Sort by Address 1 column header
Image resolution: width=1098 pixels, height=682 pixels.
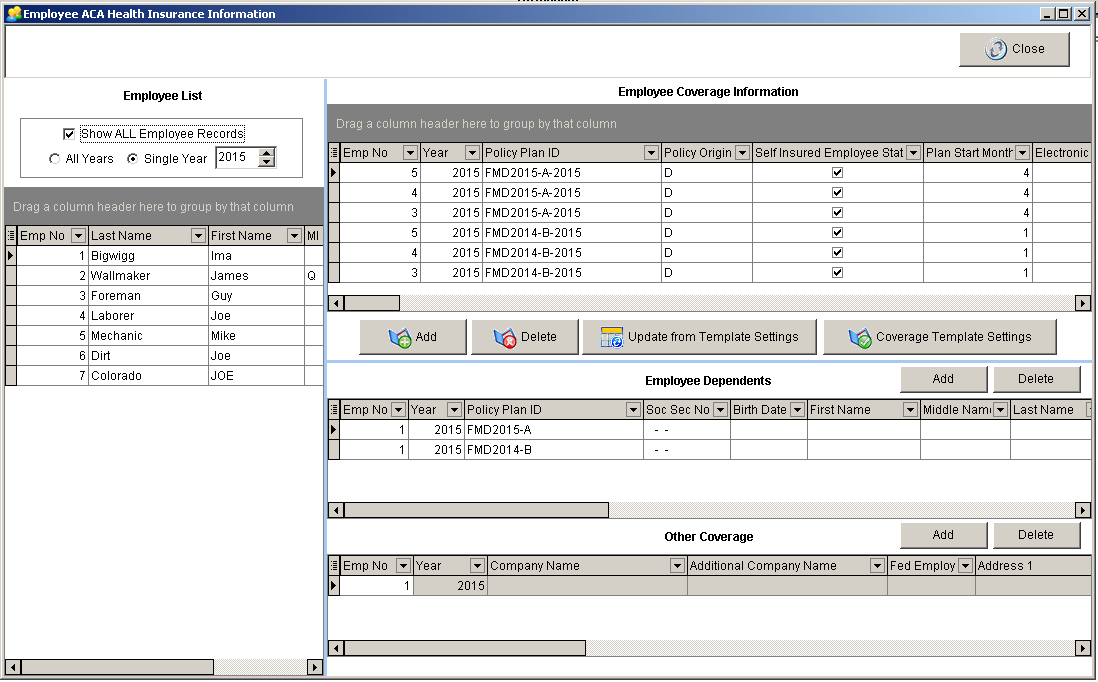1034,566
